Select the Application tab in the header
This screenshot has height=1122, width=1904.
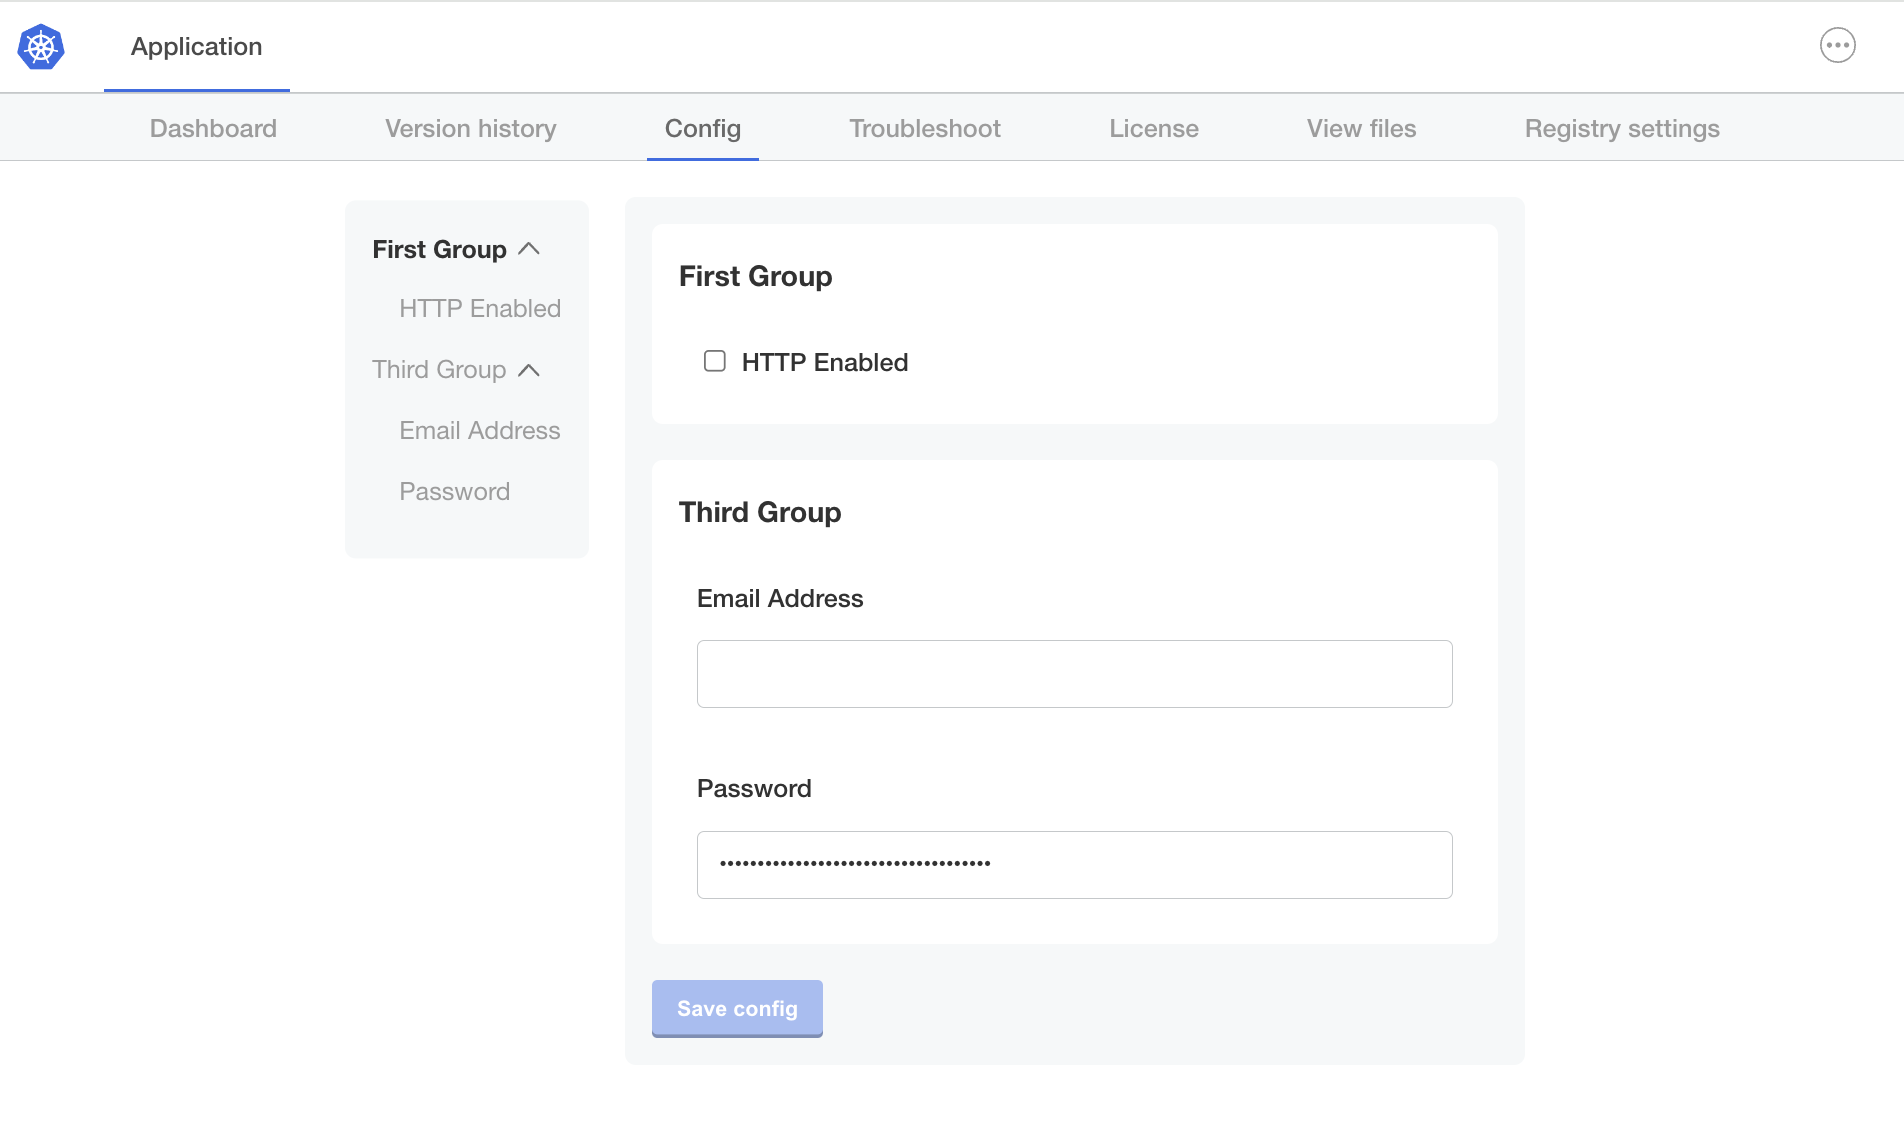pyautogui.click(x=196, y=46)
